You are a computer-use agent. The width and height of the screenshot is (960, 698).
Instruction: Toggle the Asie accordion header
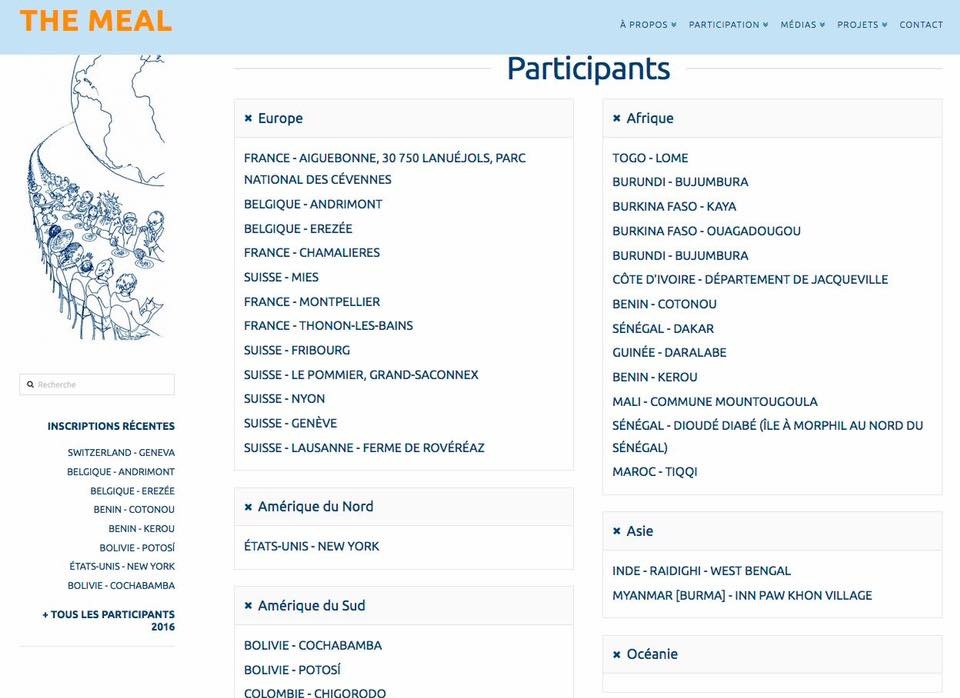tap(772, 531)
